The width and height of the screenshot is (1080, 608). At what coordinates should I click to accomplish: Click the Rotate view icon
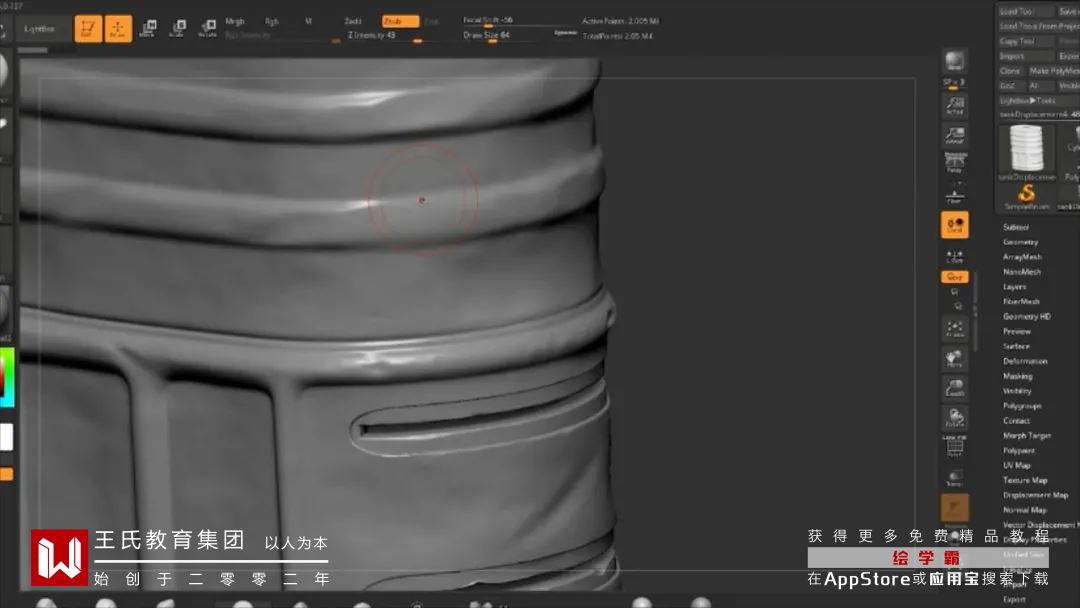click(955, 417)
